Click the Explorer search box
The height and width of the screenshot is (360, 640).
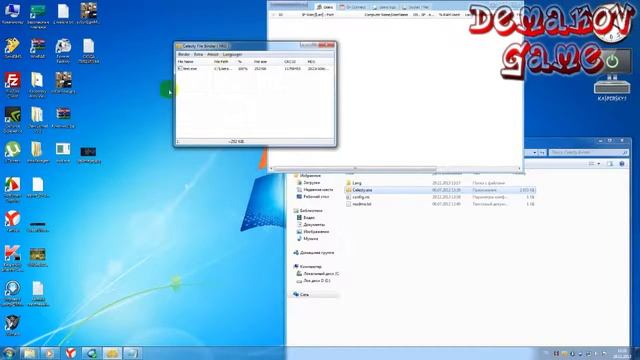pos(588,152)
